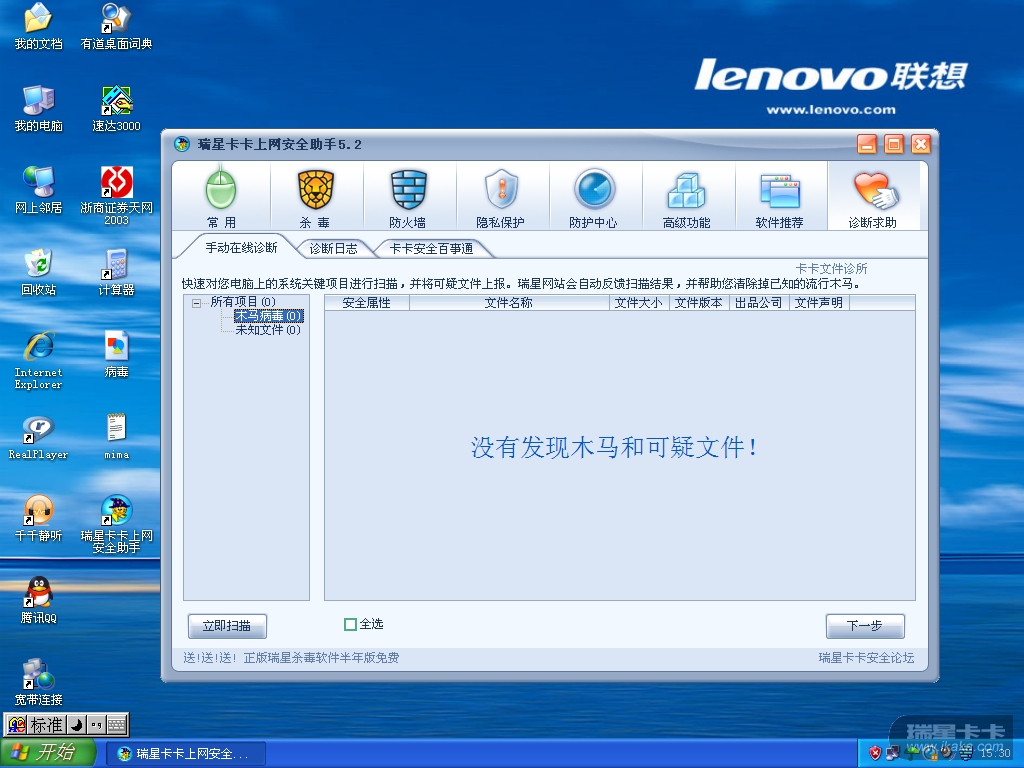Click the 文件版本 column header
This screenshot has width=1024, height=768.
click(x=699, y=303)
